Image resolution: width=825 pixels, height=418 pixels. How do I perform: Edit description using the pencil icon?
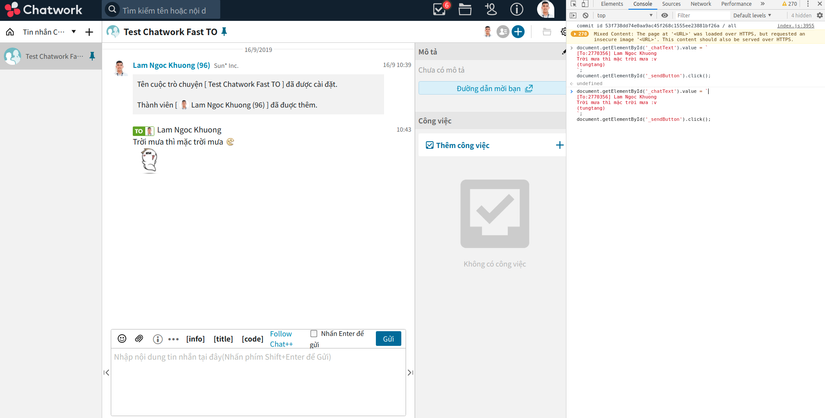[564, 52]
